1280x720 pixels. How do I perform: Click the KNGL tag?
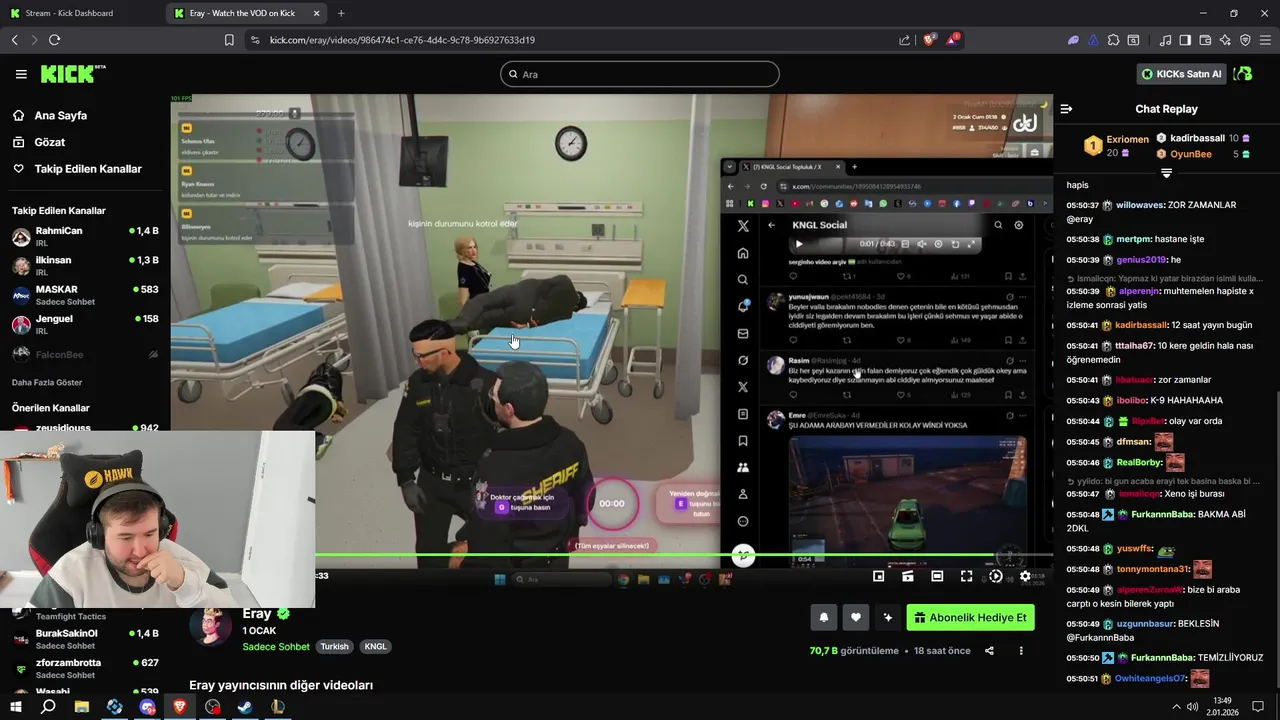(x=375, y=647)
